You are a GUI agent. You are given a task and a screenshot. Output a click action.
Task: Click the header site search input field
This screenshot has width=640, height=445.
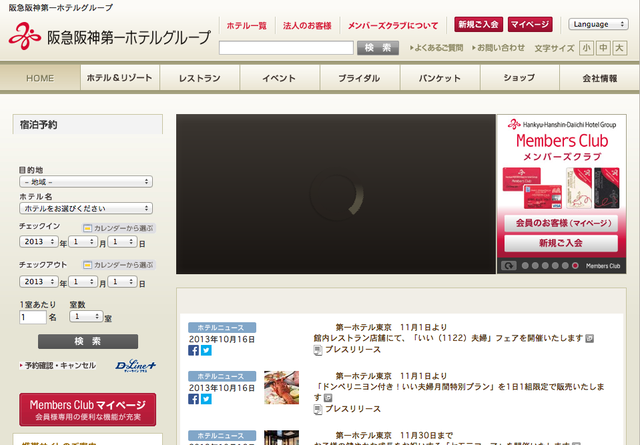tap(286, 48)
